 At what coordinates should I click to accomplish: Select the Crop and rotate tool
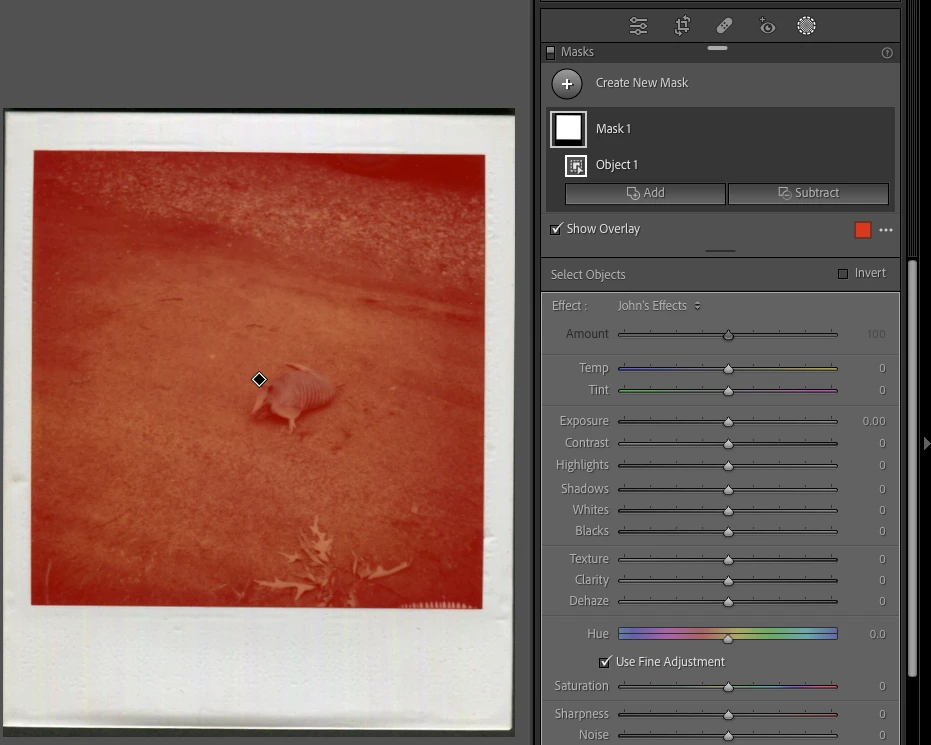682,26
